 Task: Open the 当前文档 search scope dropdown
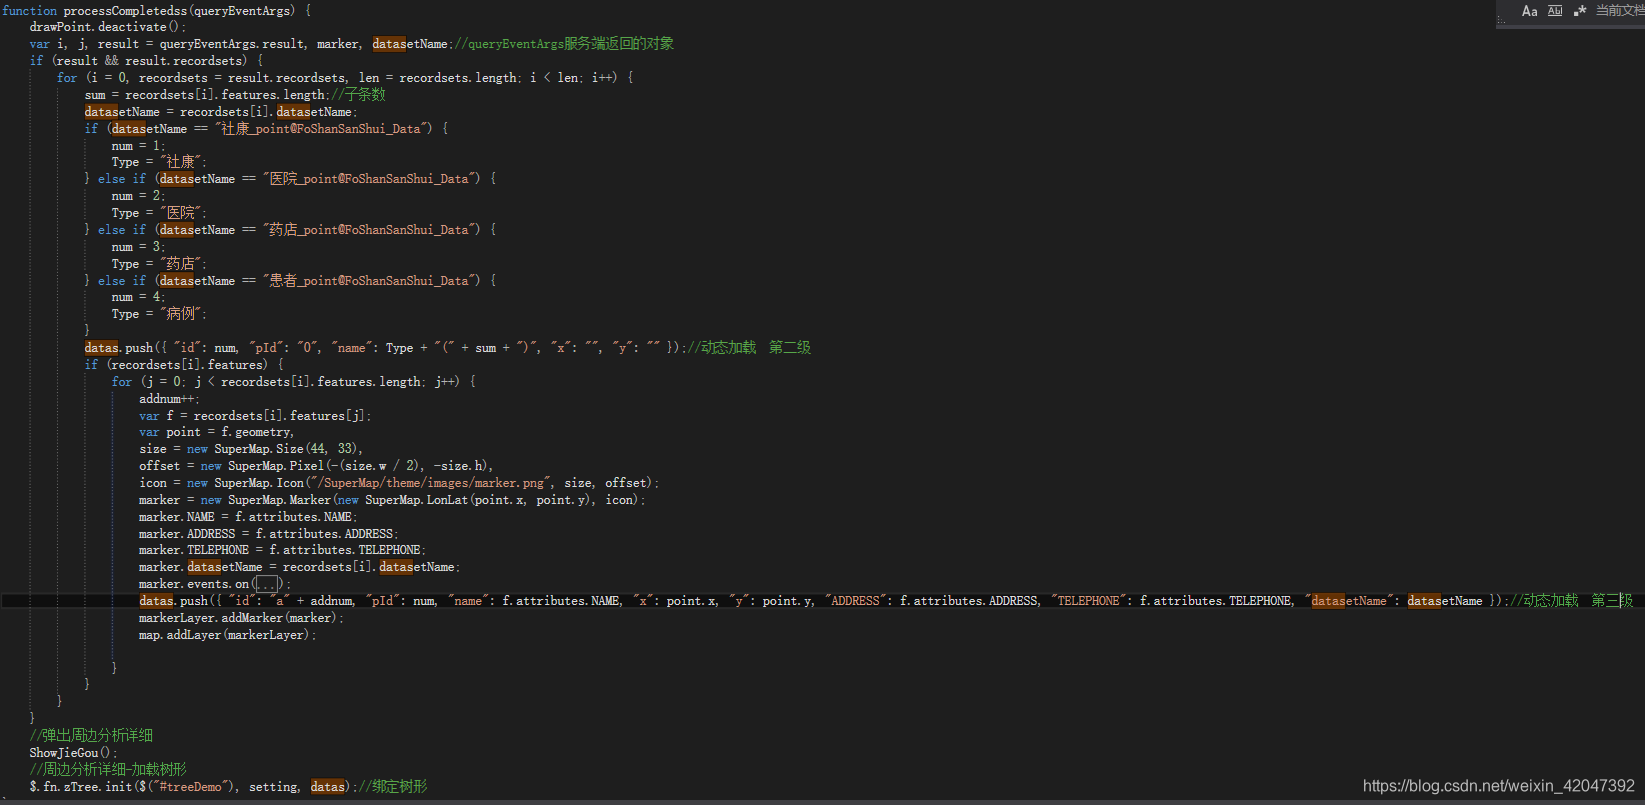pos(1619,11)
